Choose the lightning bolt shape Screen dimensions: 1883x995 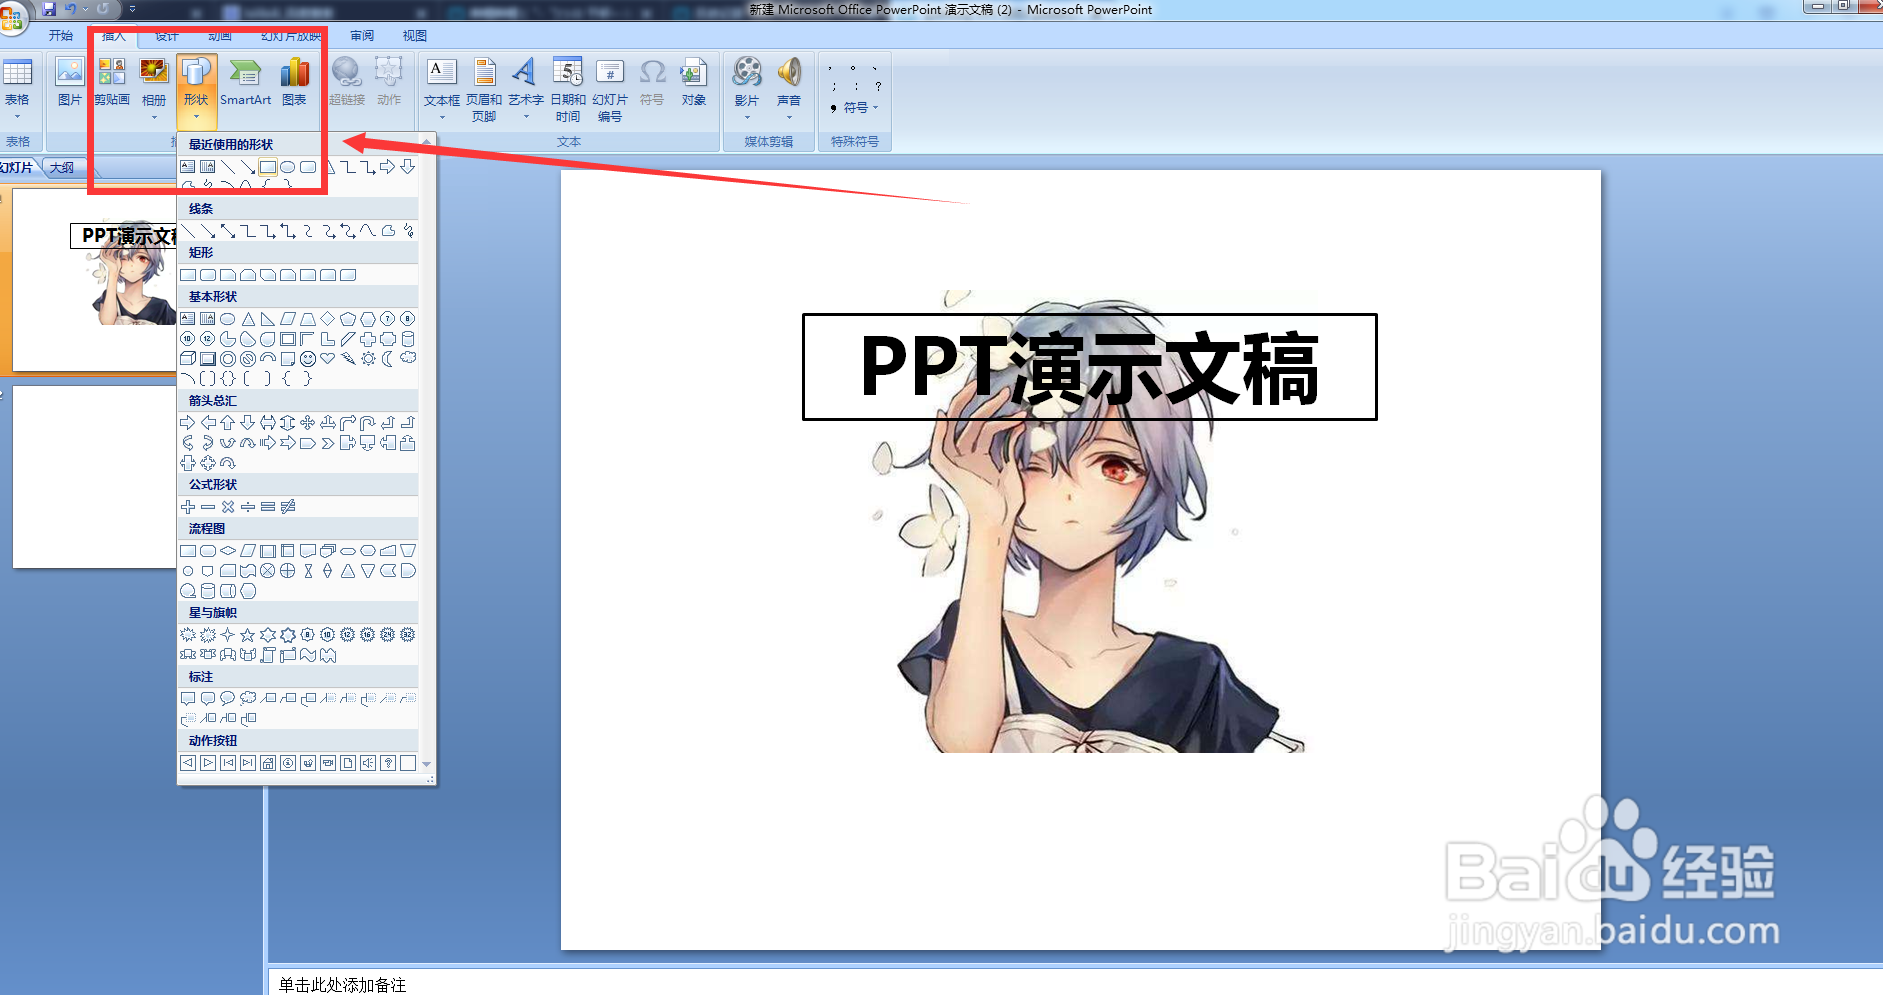[x=348, y=359]
